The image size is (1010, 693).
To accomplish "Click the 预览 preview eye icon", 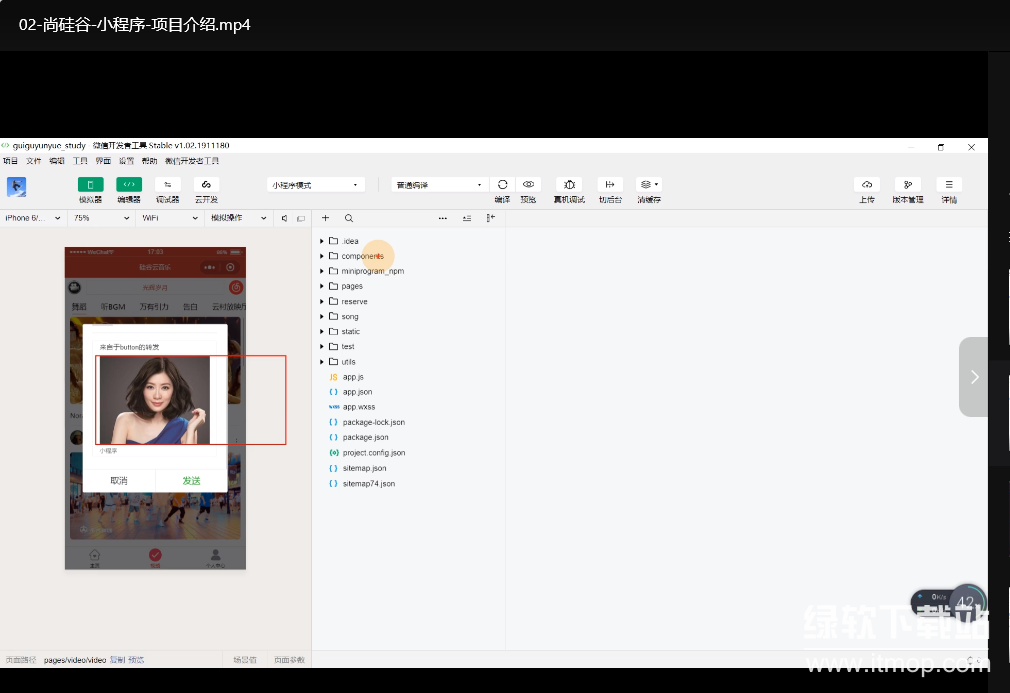I will [529, 185].
